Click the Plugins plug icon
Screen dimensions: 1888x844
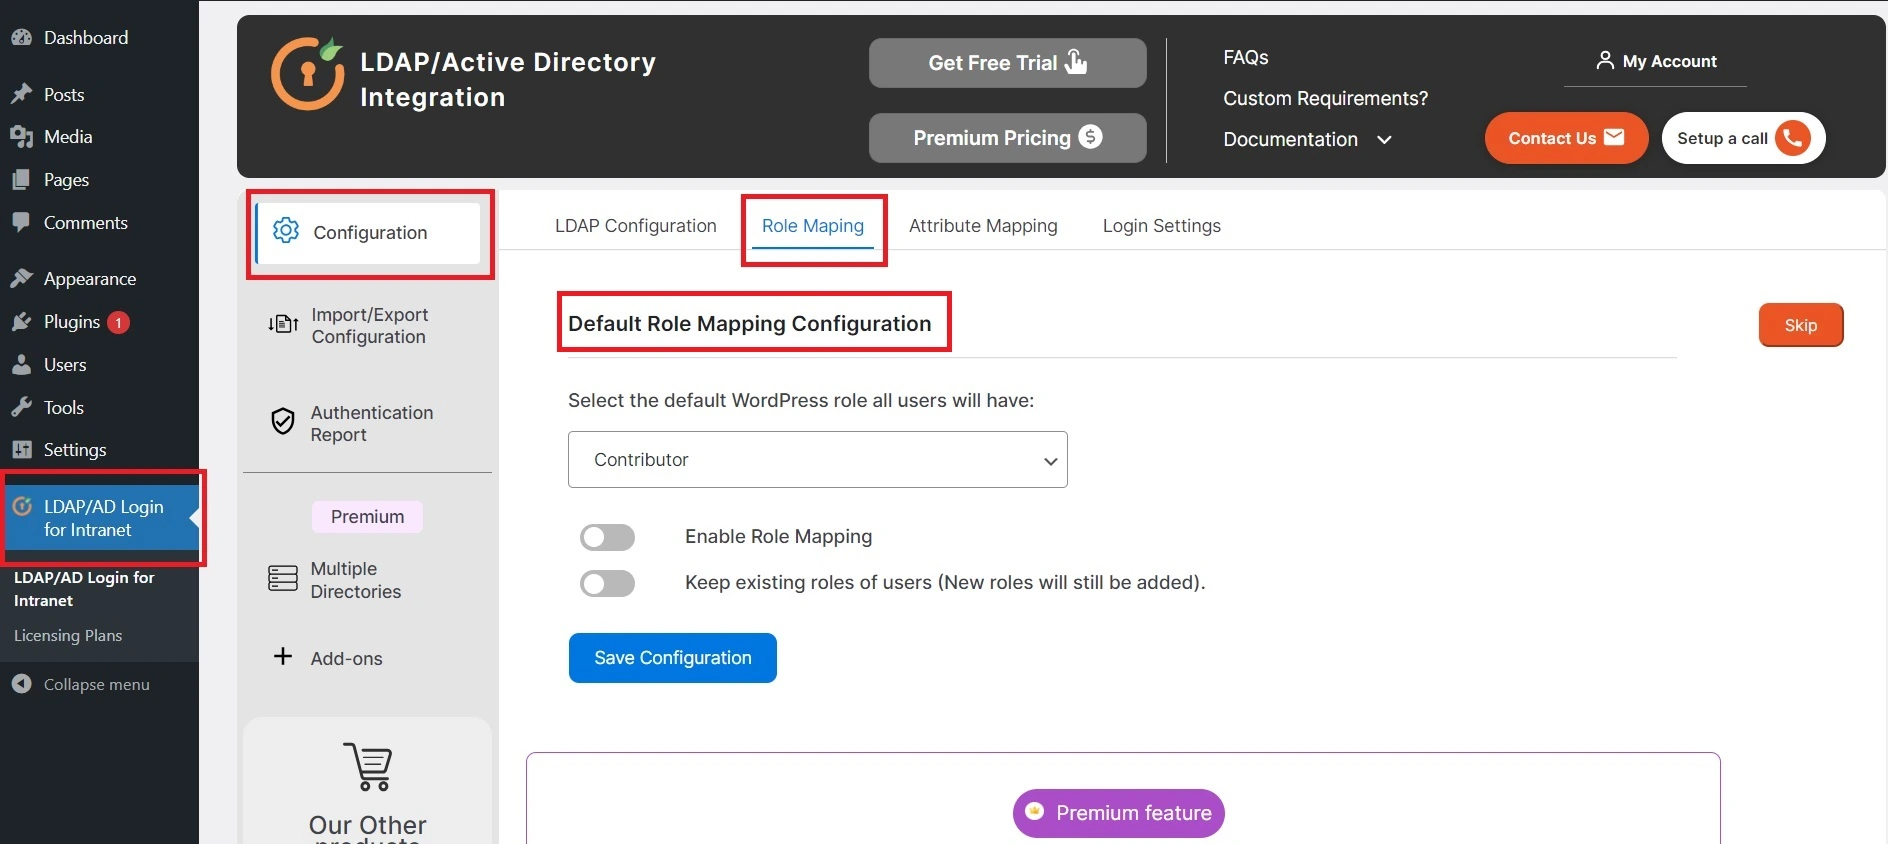[x=22, y=321]
